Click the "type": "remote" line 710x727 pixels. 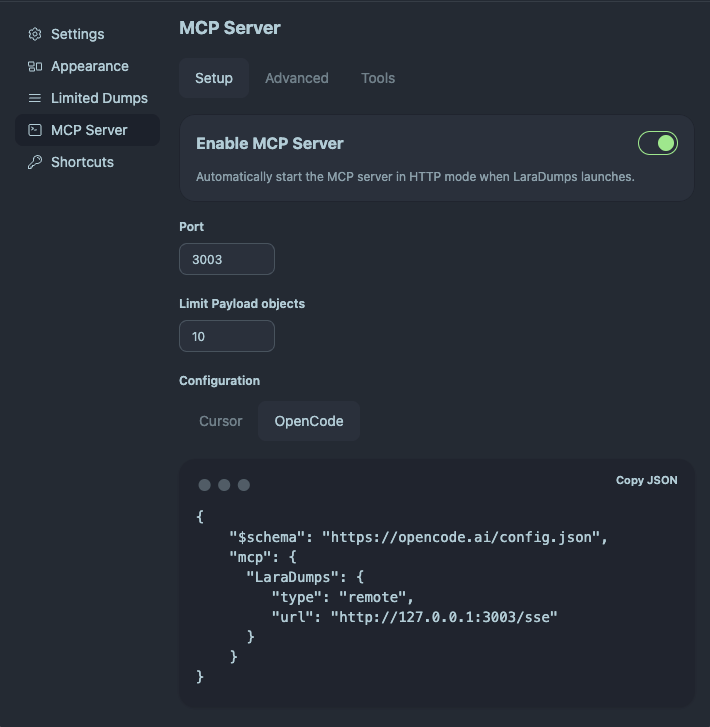[x=342, y=597]
